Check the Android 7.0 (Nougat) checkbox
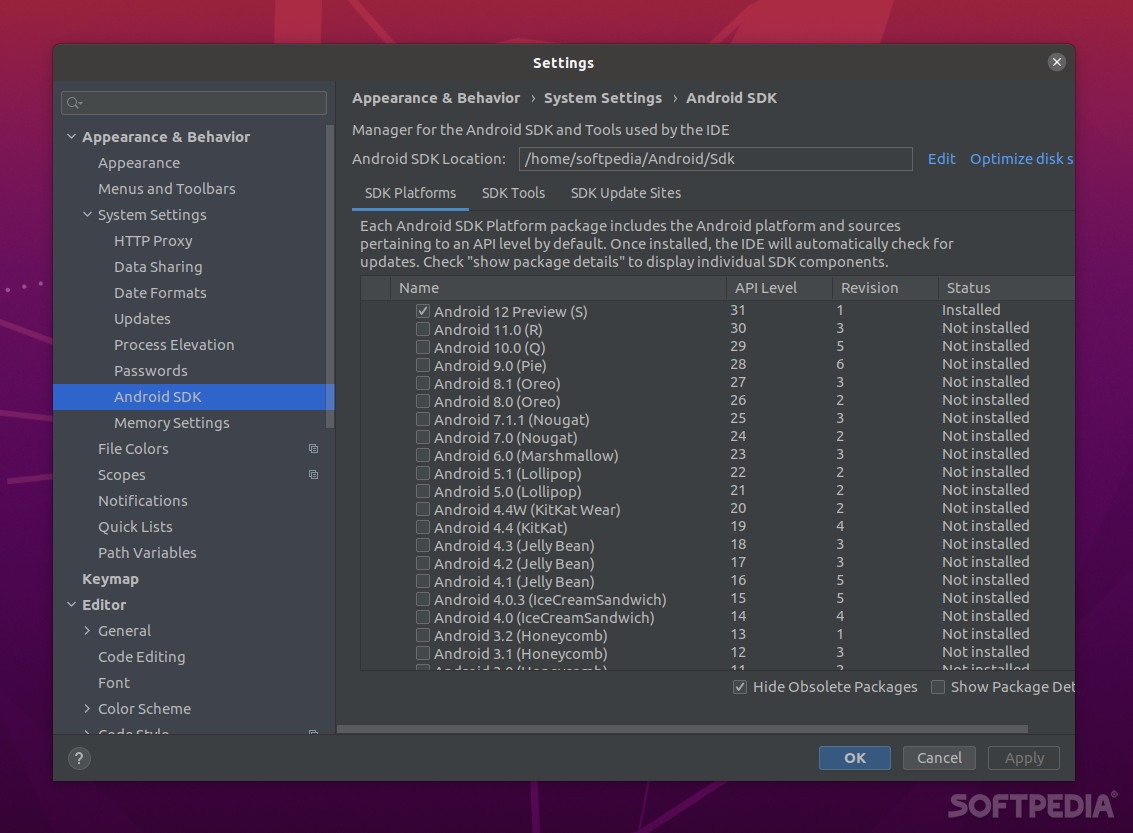 423,437
